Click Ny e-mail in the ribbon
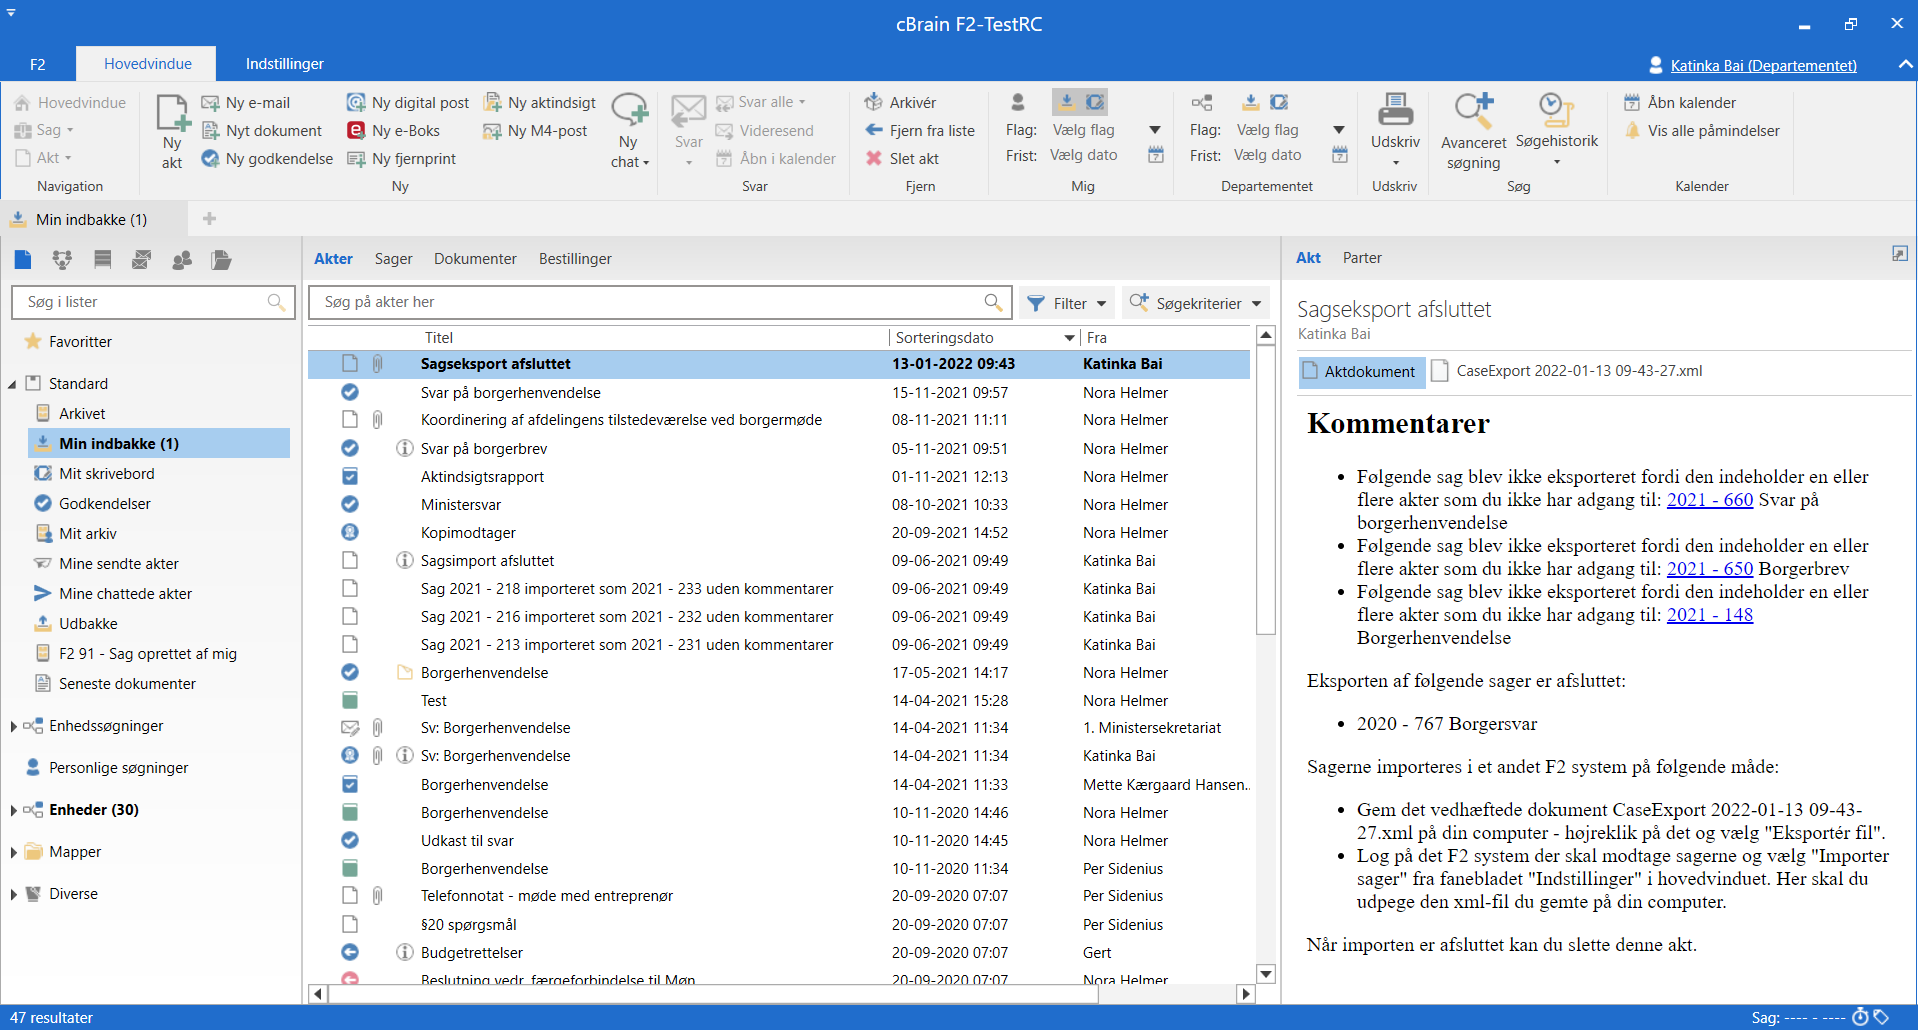The height and width of the screenshot is (1030, 1918). 246,103
